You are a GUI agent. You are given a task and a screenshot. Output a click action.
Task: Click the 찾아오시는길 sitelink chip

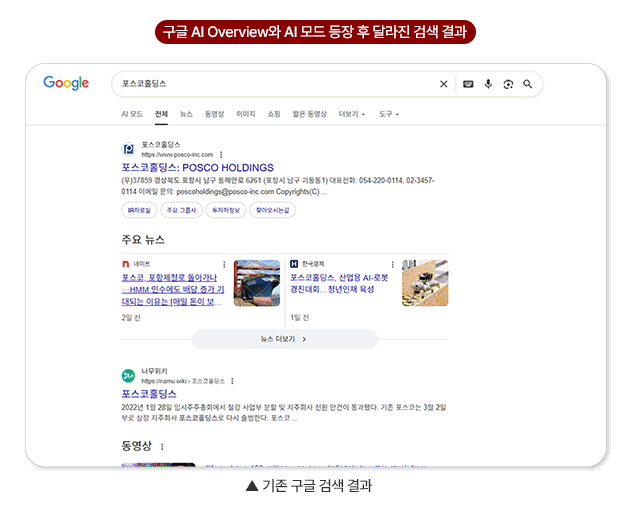coord(272,210)
